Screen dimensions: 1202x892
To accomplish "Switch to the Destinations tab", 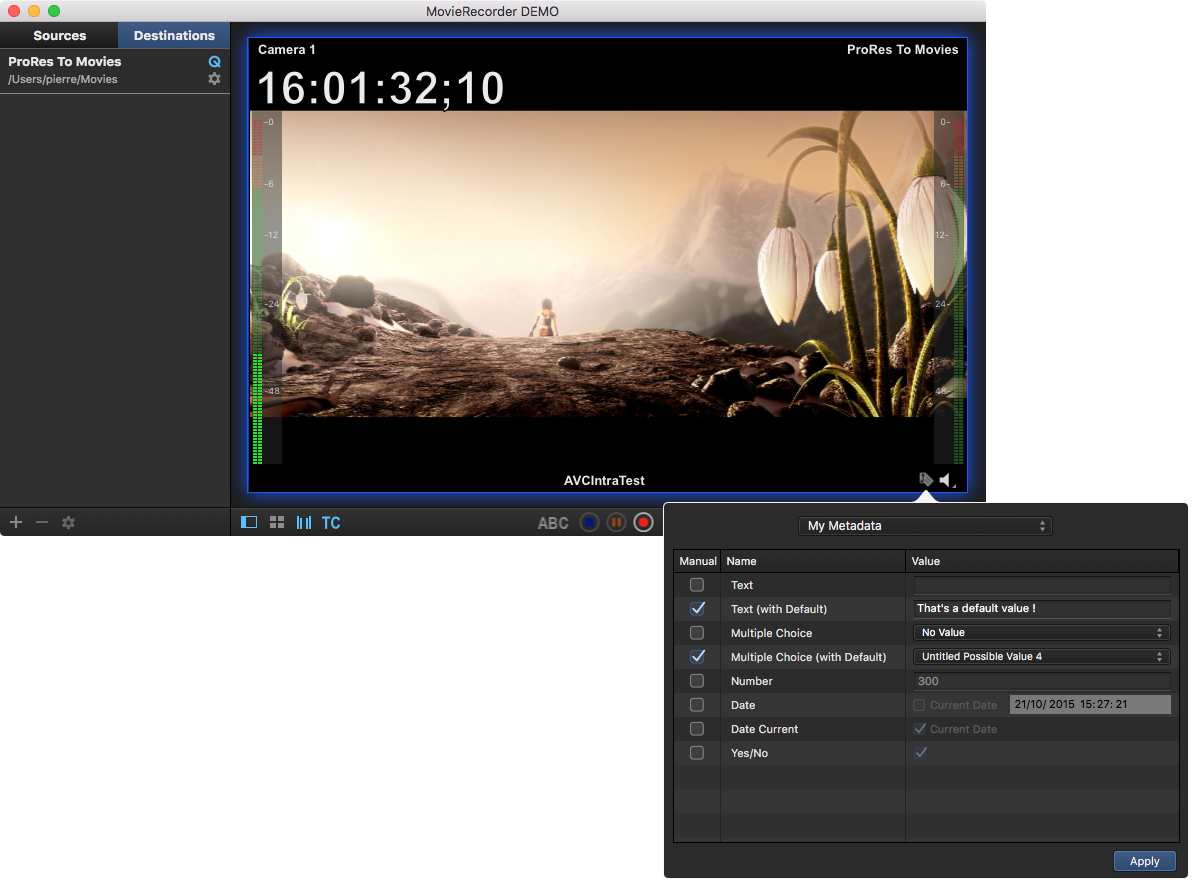I will pyautogui.click(x=174, y=35).
